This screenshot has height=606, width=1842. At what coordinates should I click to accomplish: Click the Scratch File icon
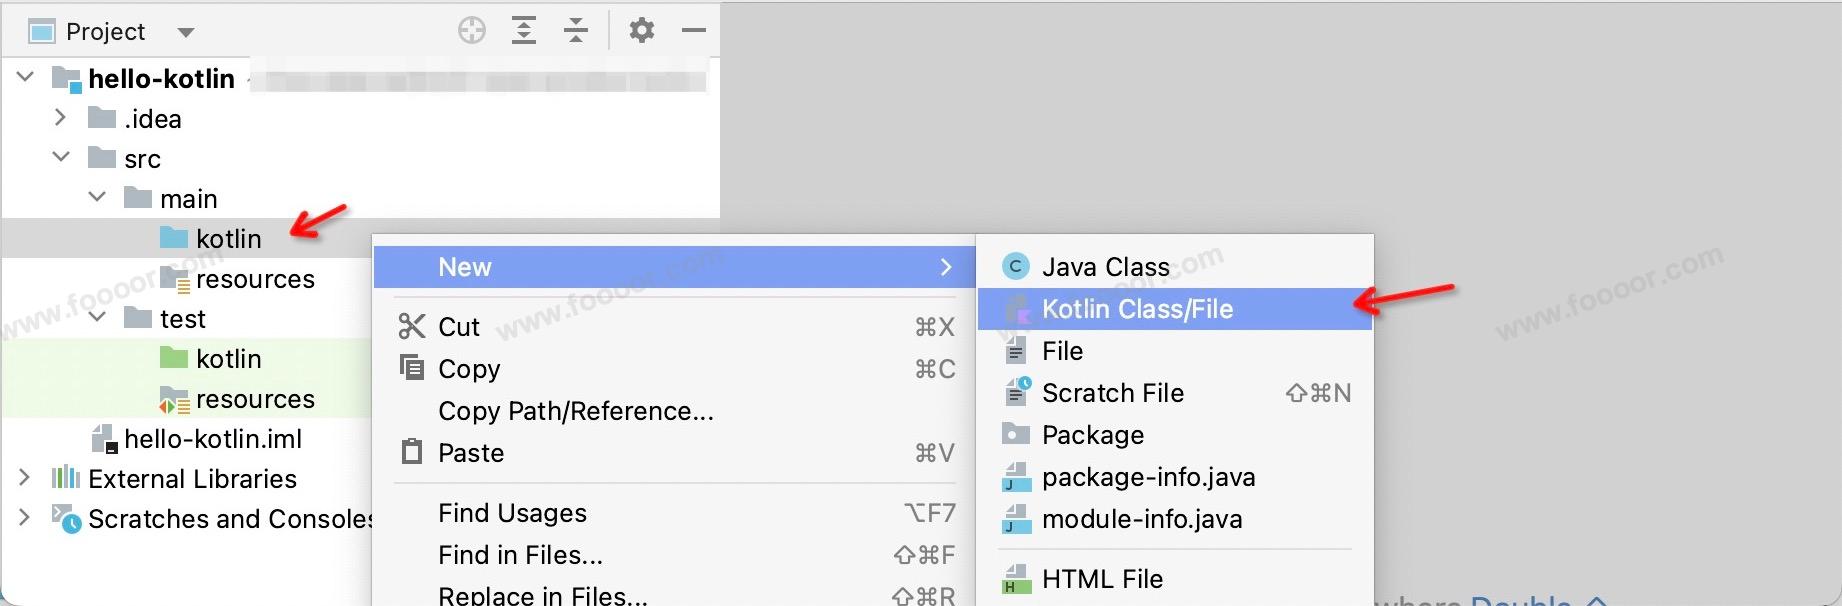1016,392
